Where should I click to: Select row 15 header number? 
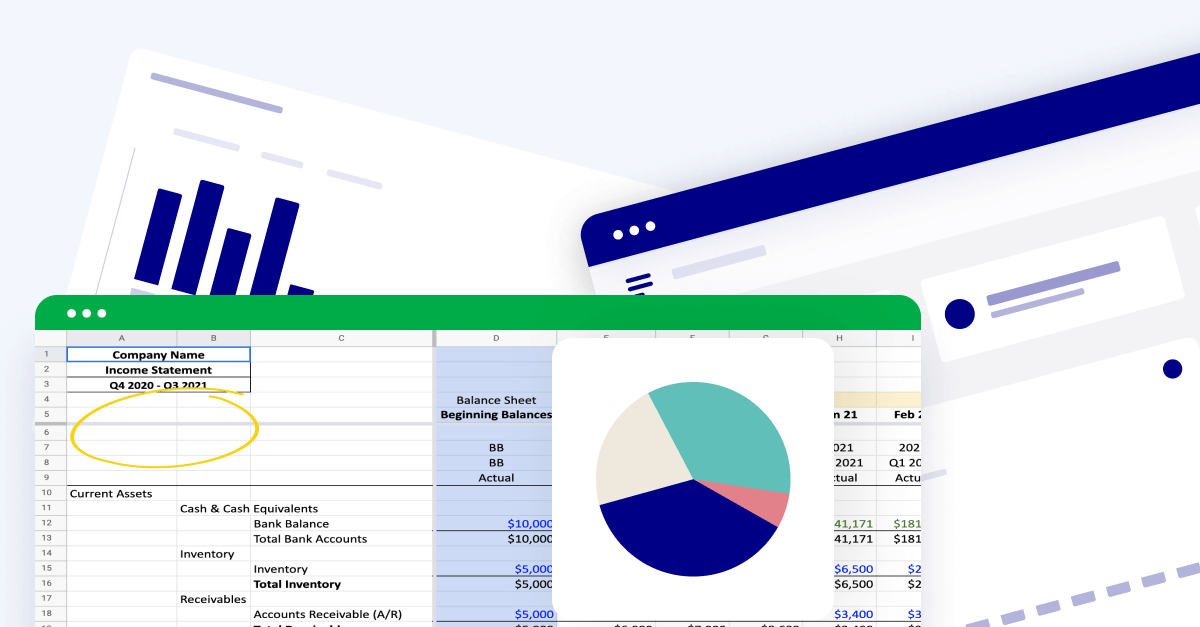click(x=47, y=569)
